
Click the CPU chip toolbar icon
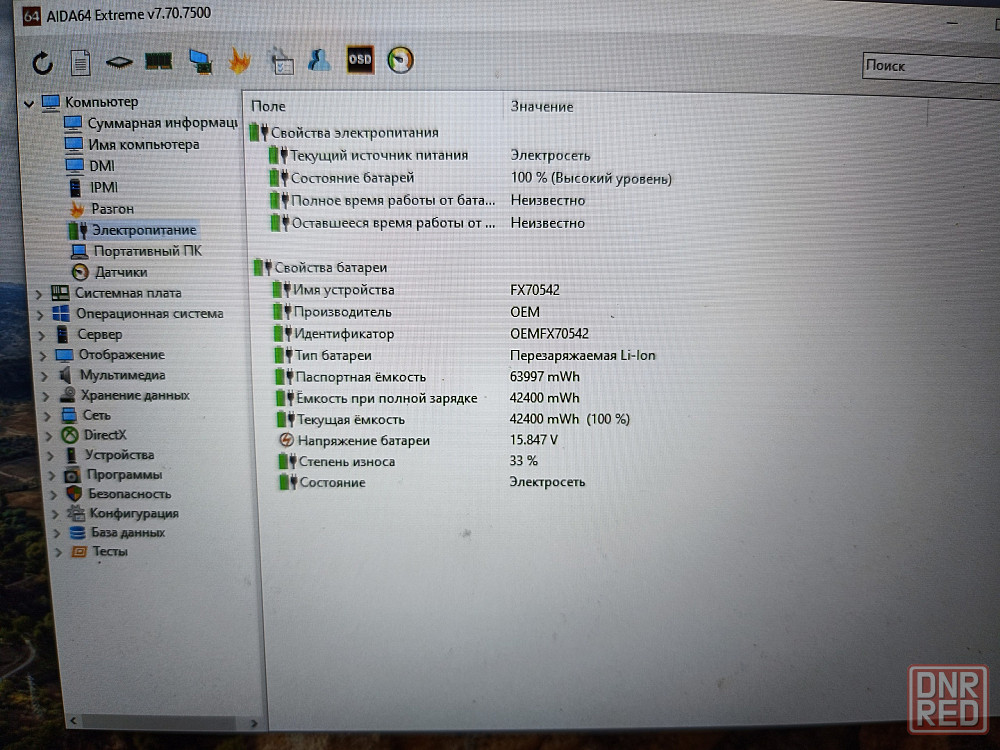(119, 62)
